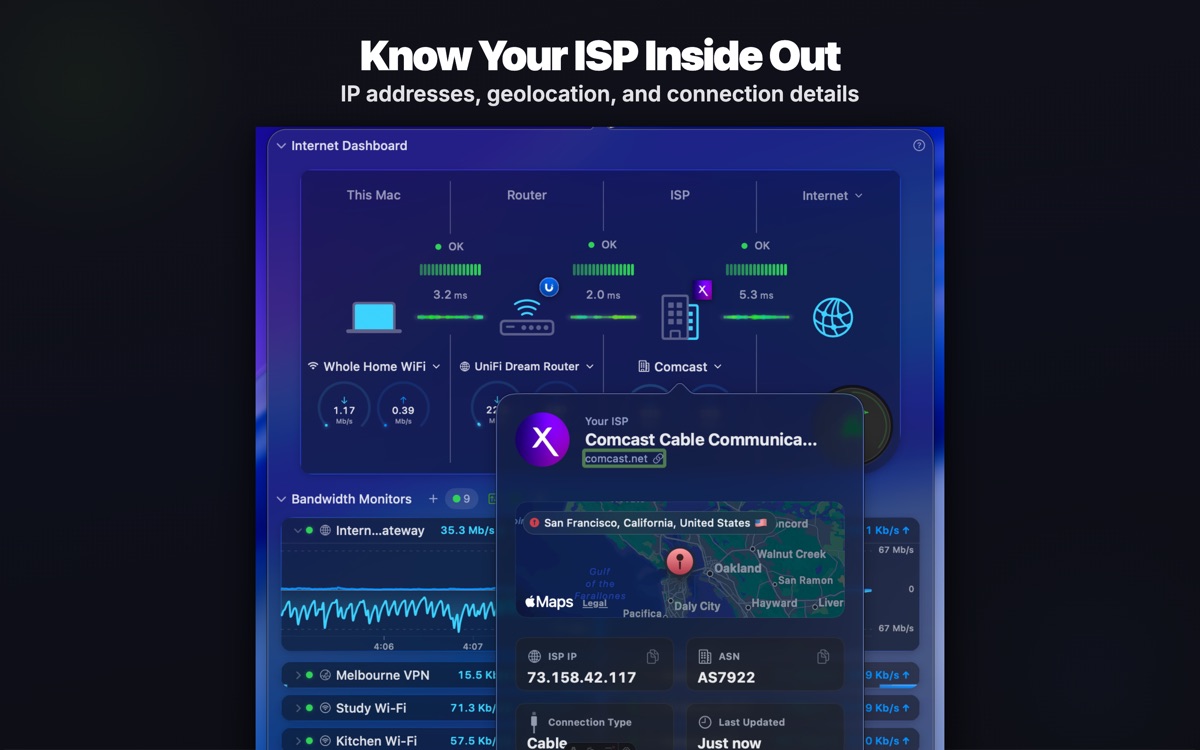Click the latency bar above 2.0 ms
The image size is (1200, 750).
click(603, 270)
